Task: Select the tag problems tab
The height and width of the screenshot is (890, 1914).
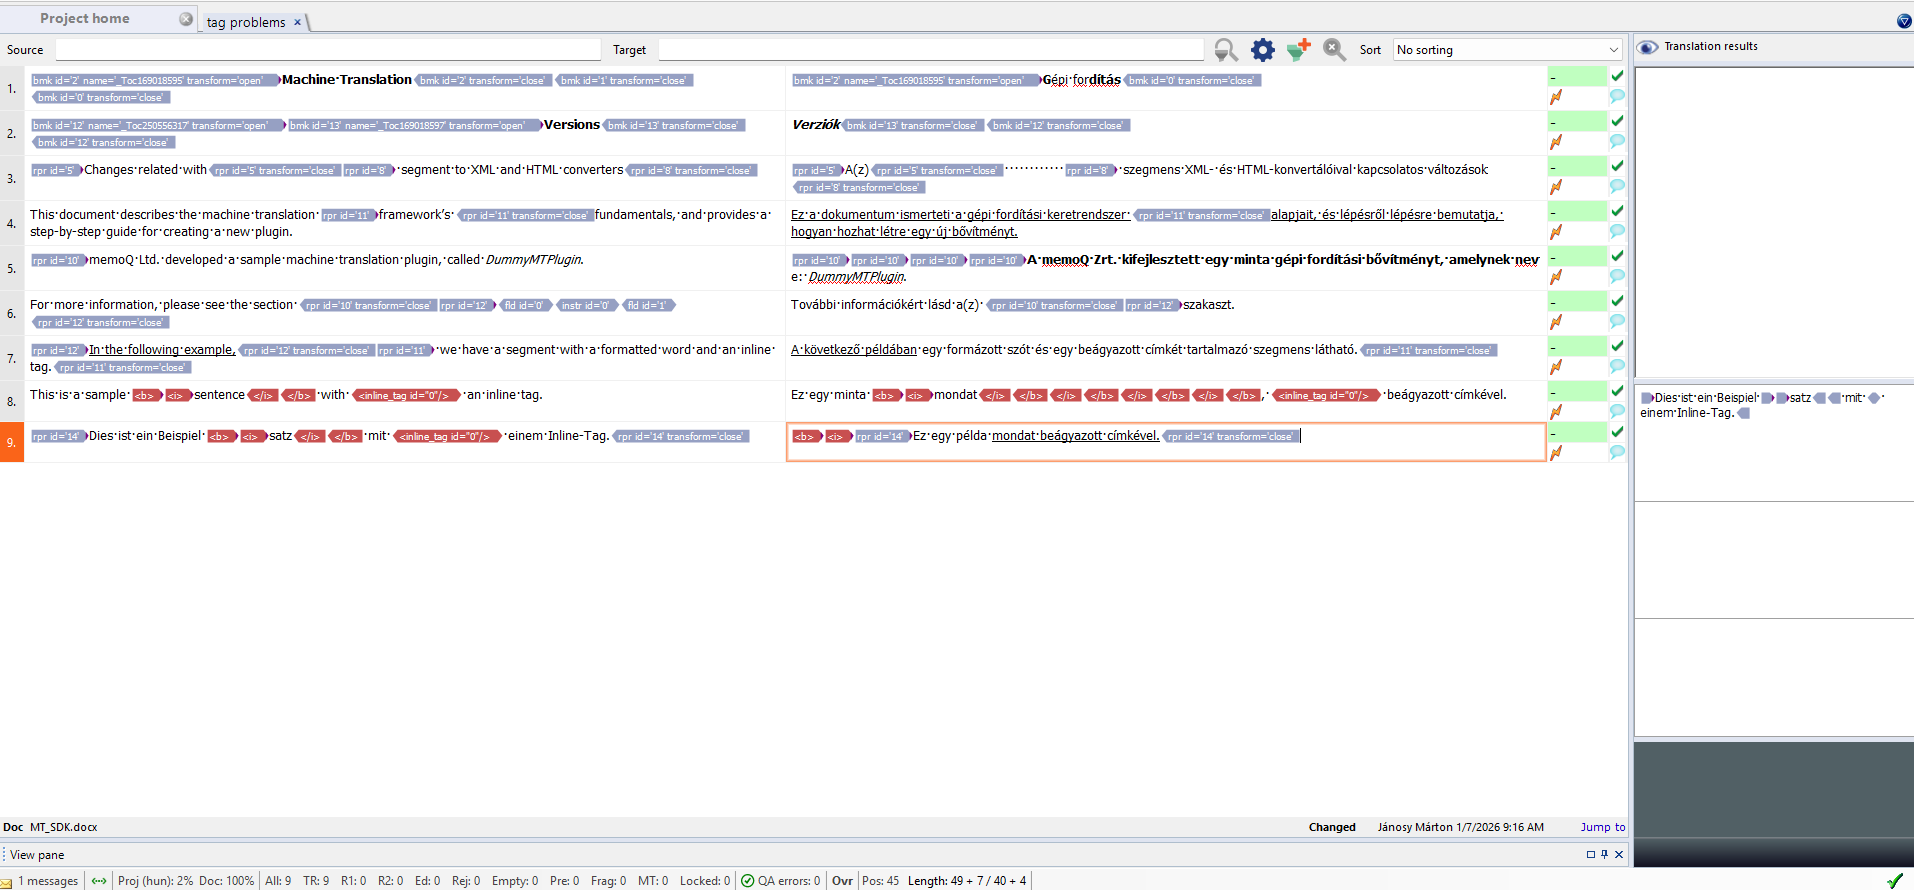Action: click(x=246, y=22)
